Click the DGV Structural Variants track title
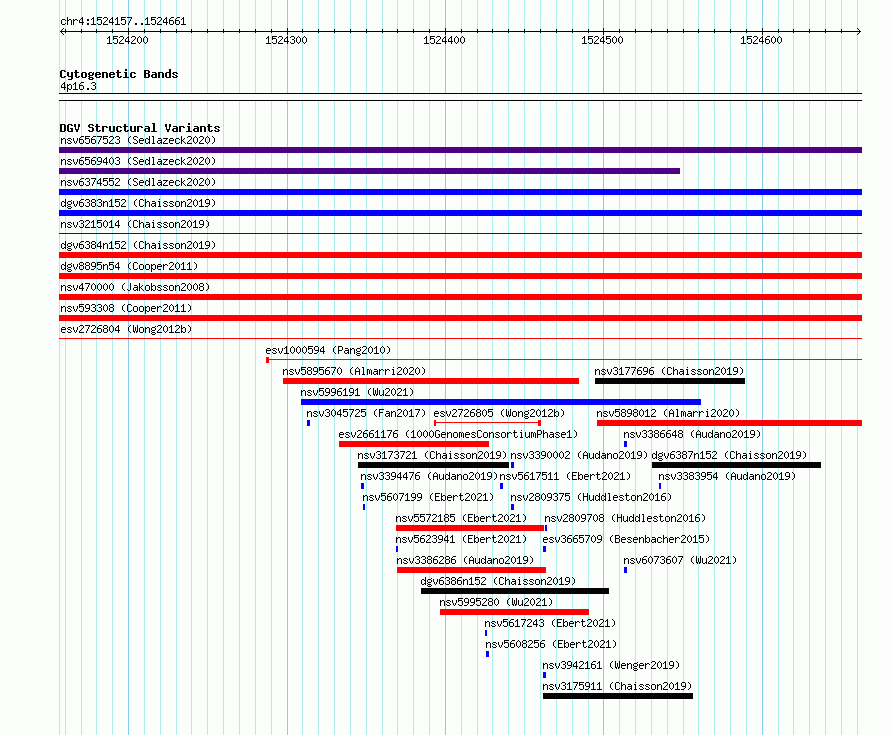 pyautogui.click(x=140, y=128)
